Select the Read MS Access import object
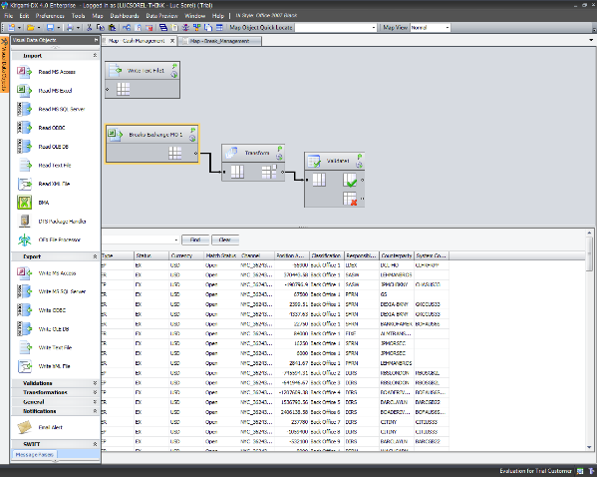 (46, 72)
